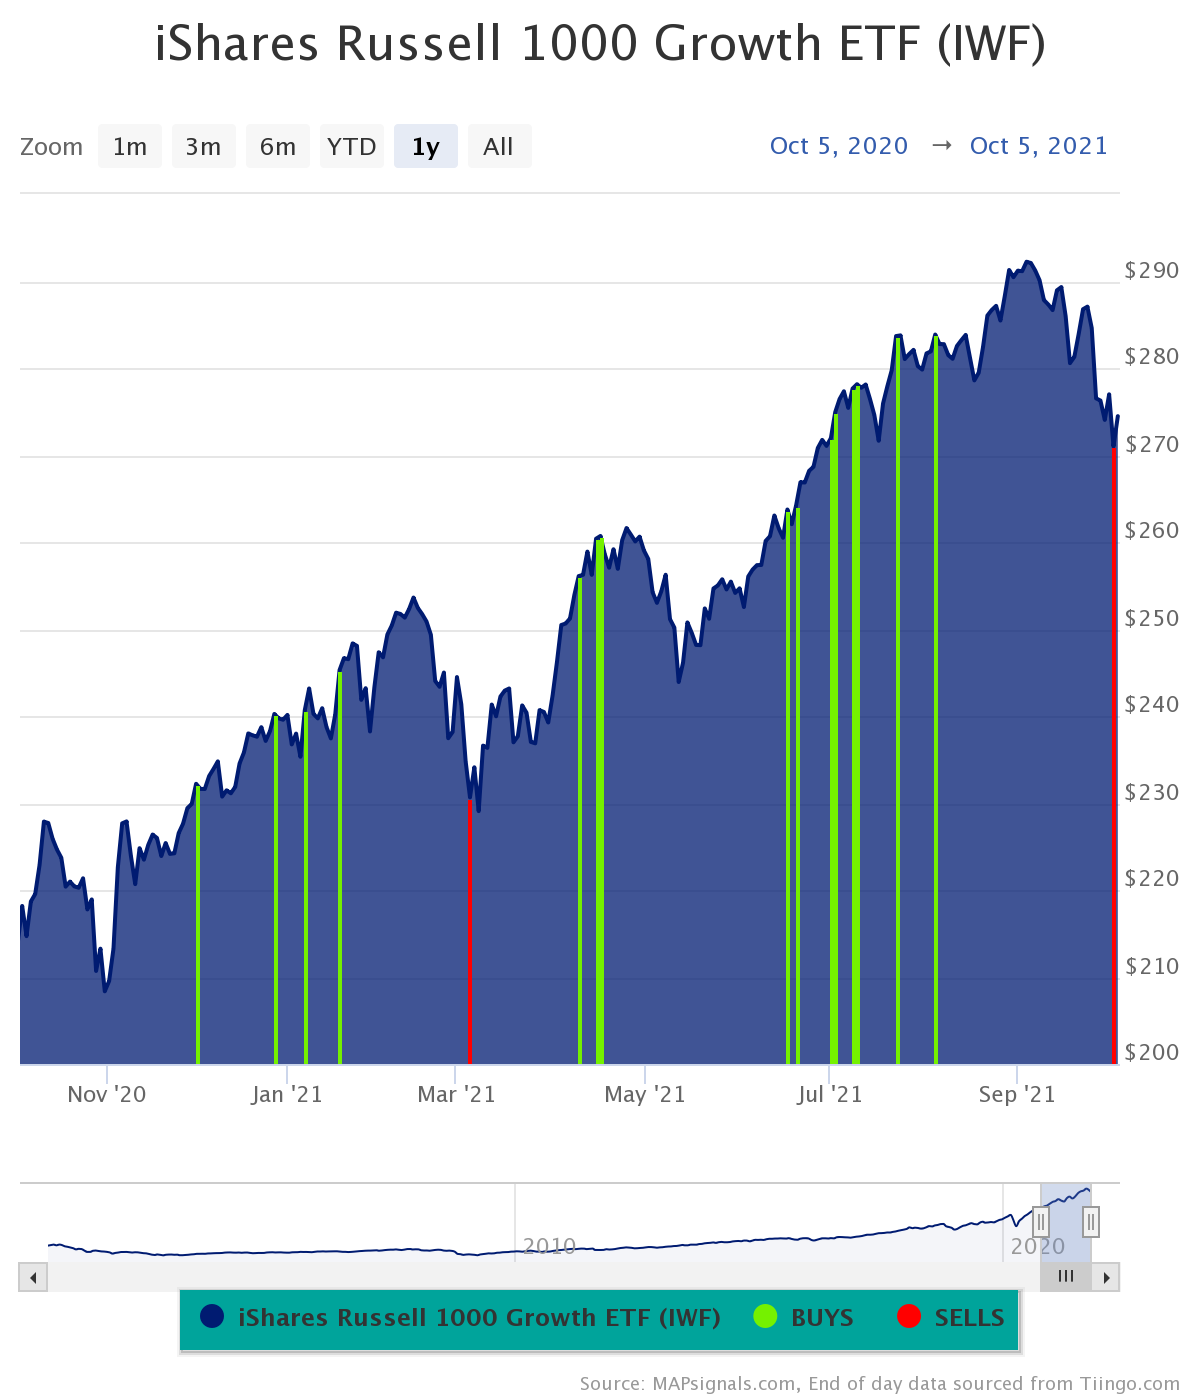1200x1400 pixels.
Task: Click the Sep '21 x-axis label
Action: coord(1017,1094)
